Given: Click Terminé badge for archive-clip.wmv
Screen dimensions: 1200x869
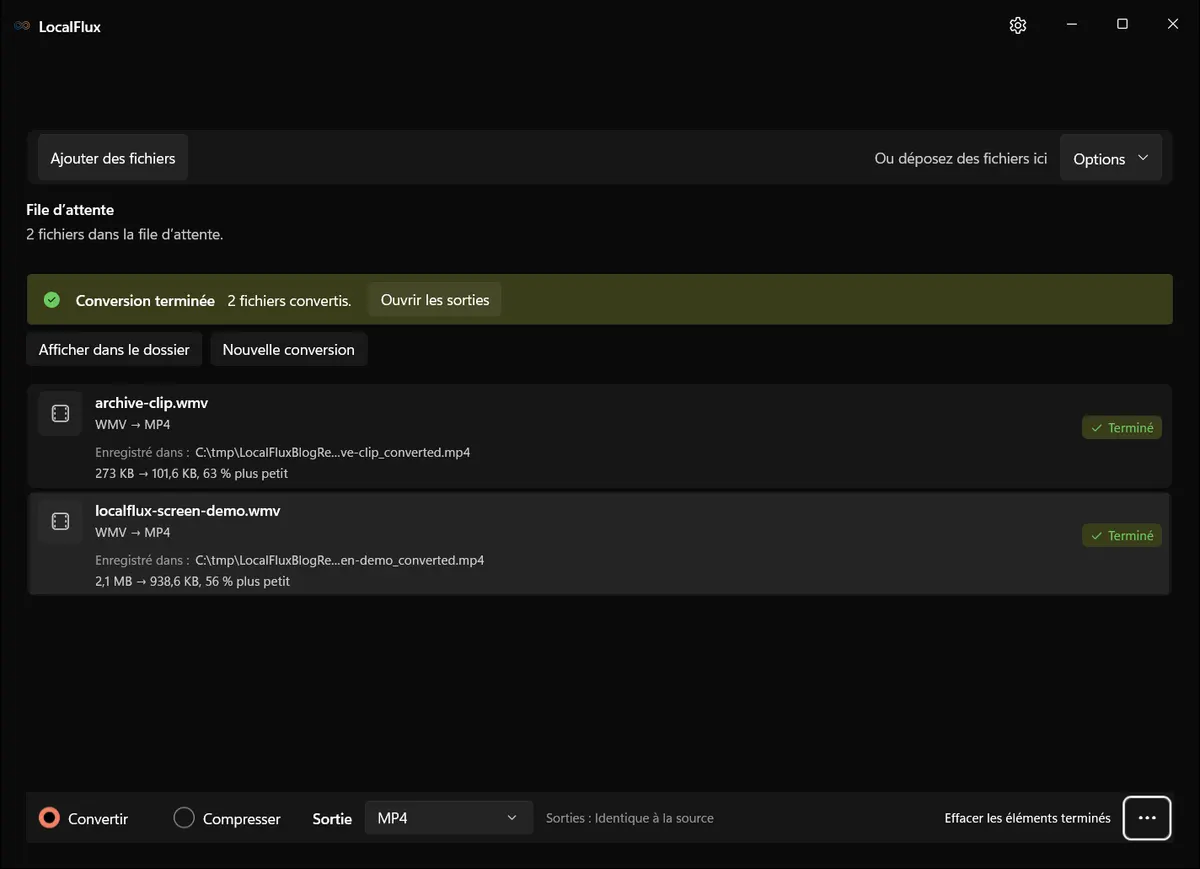Looking at the screenshot, I should click(1122, 428).
